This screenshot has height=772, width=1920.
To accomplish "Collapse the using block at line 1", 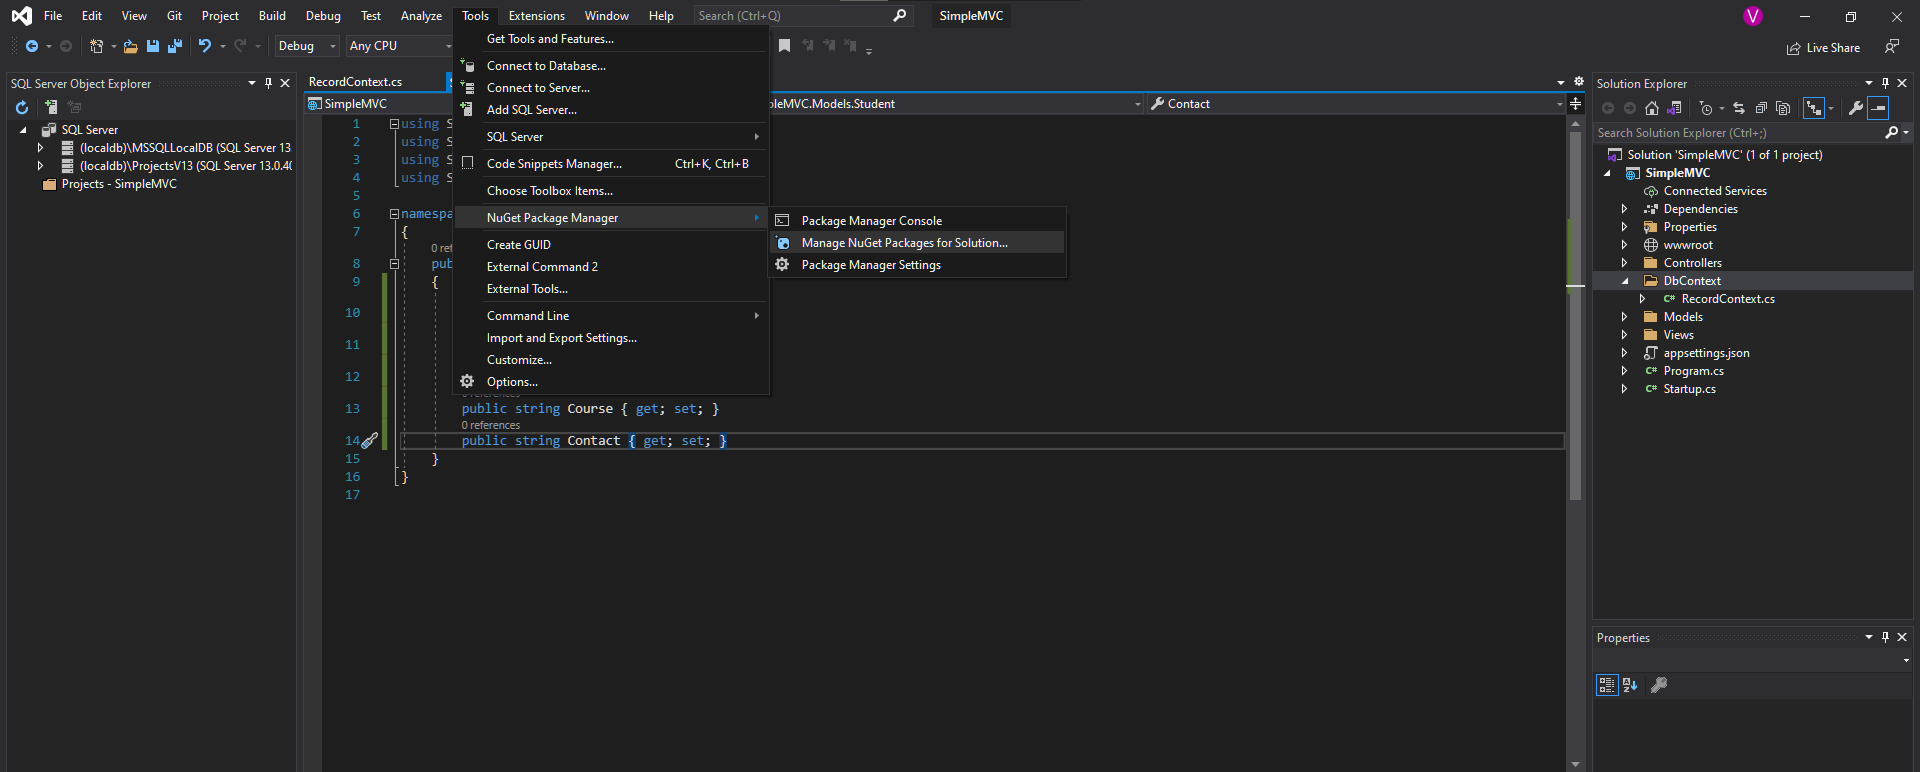I will pos(394,124).
